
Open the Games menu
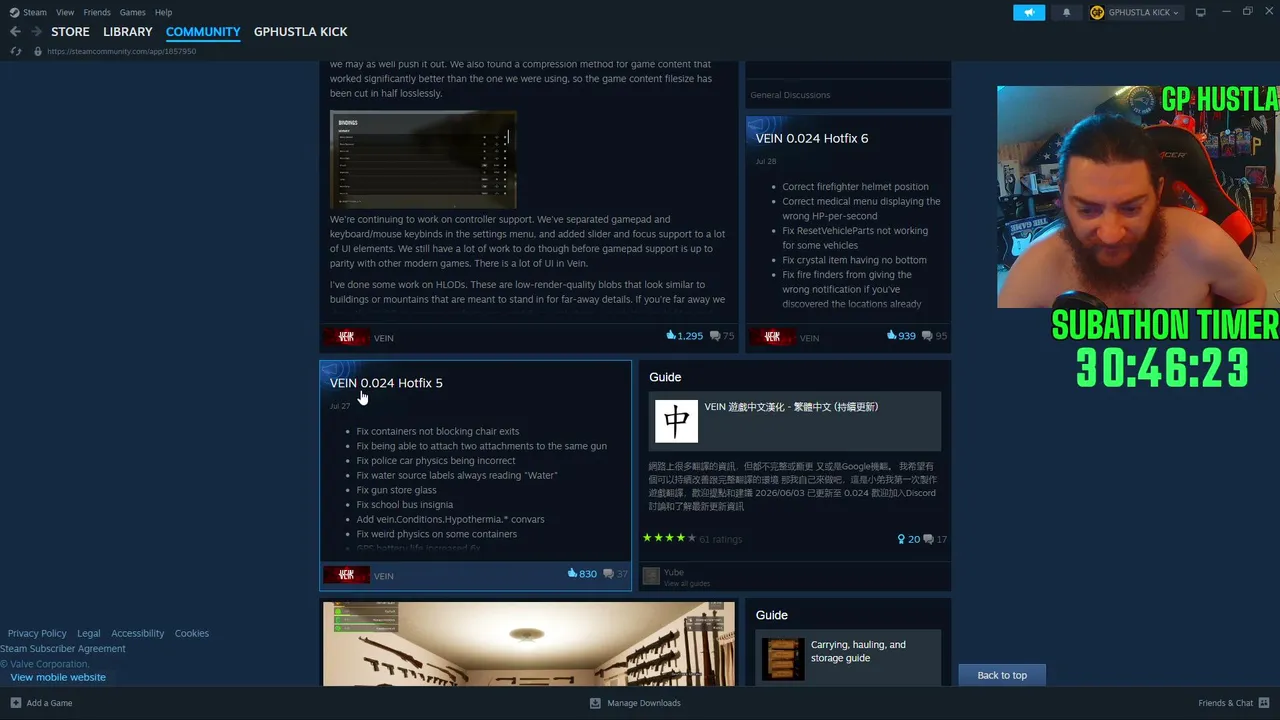pyautogui.click(x=133, y=12)
